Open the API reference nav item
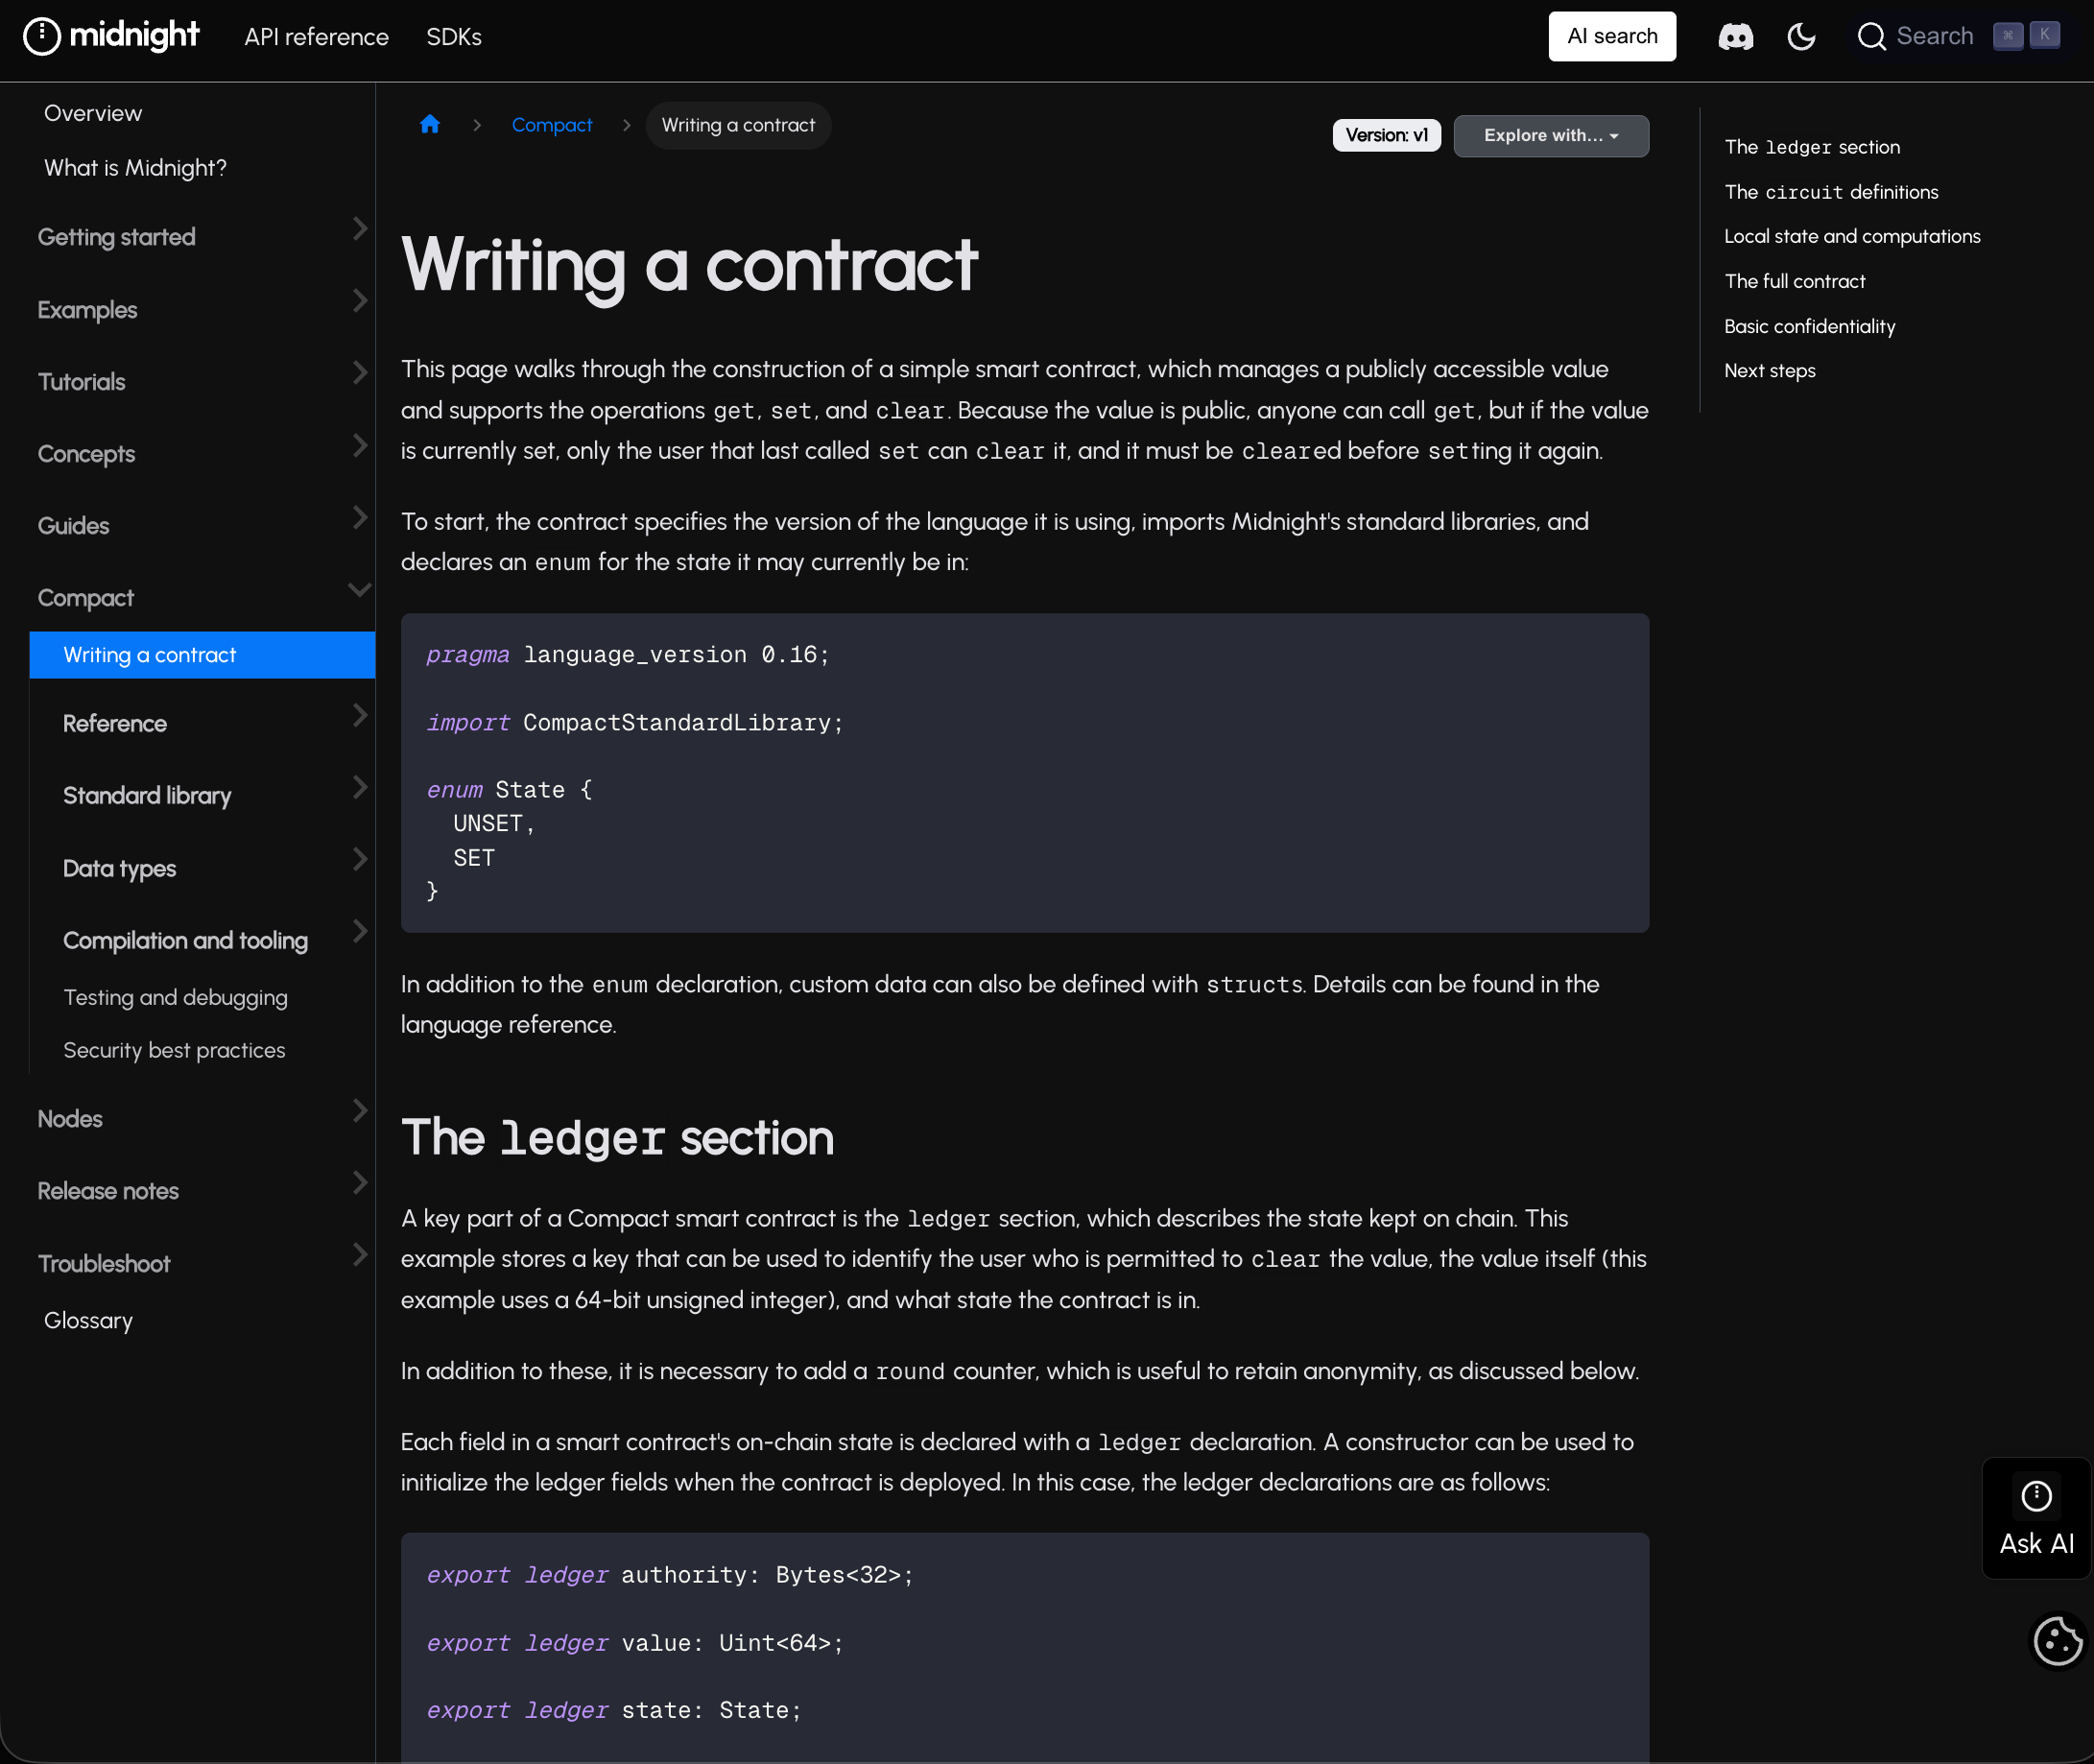Viewport: 2094px width, 1764px height. (316, 37)
